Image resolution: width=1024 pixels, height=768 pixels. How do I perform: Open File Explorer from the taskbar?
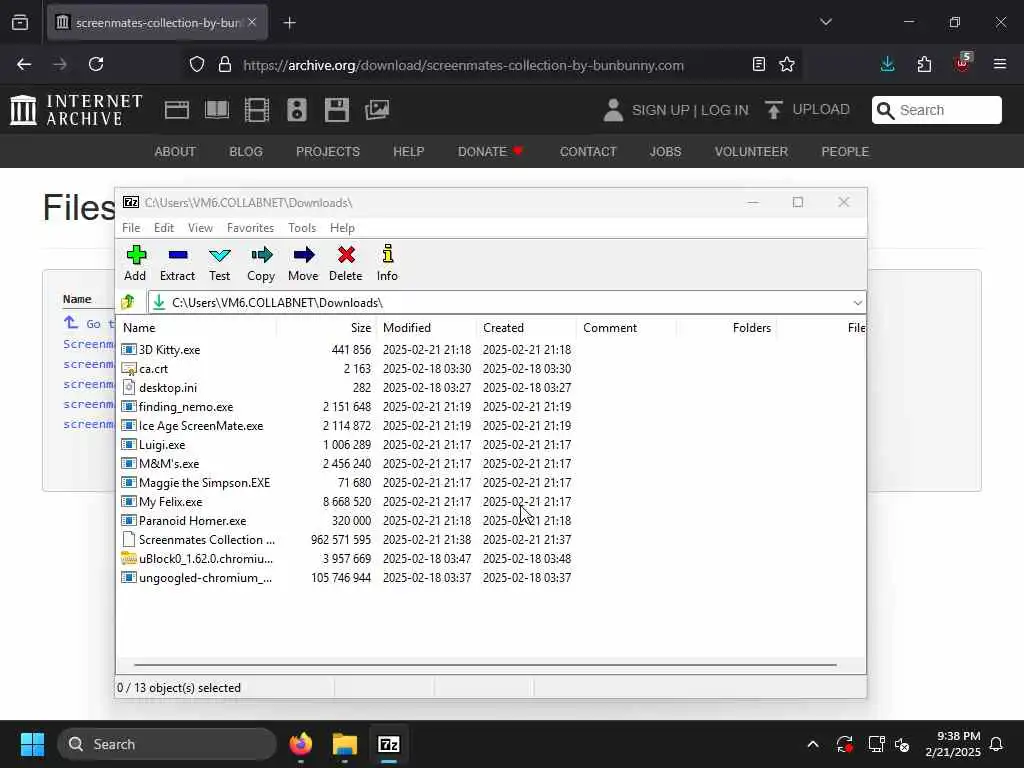[344, 744]
